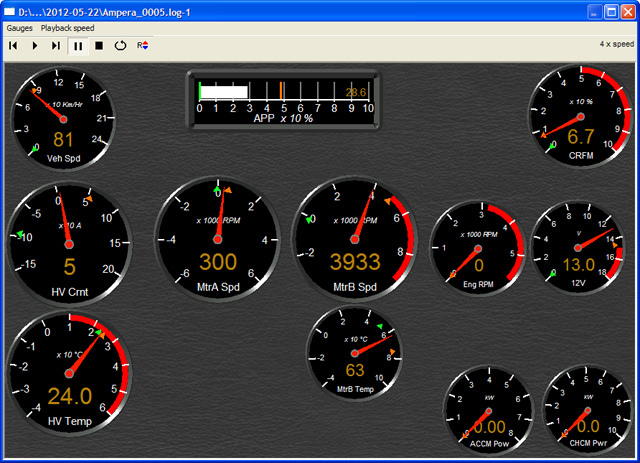The width and height of the screenshot is (640, 463).
Task: Click the skip to start button
Action: coord(13,45)
